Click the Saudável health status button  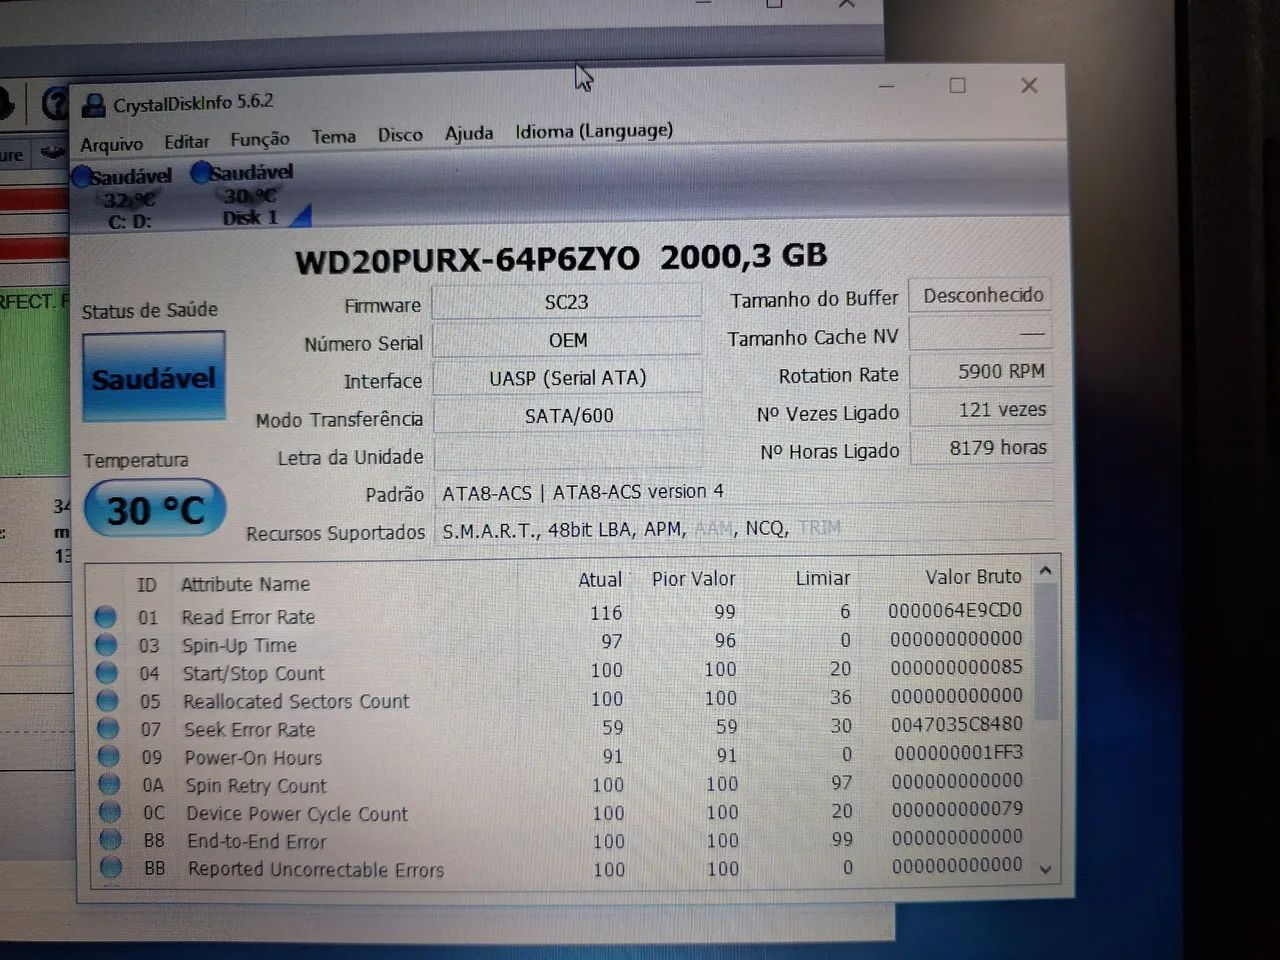pyautogui.click(x=153, y=377)
